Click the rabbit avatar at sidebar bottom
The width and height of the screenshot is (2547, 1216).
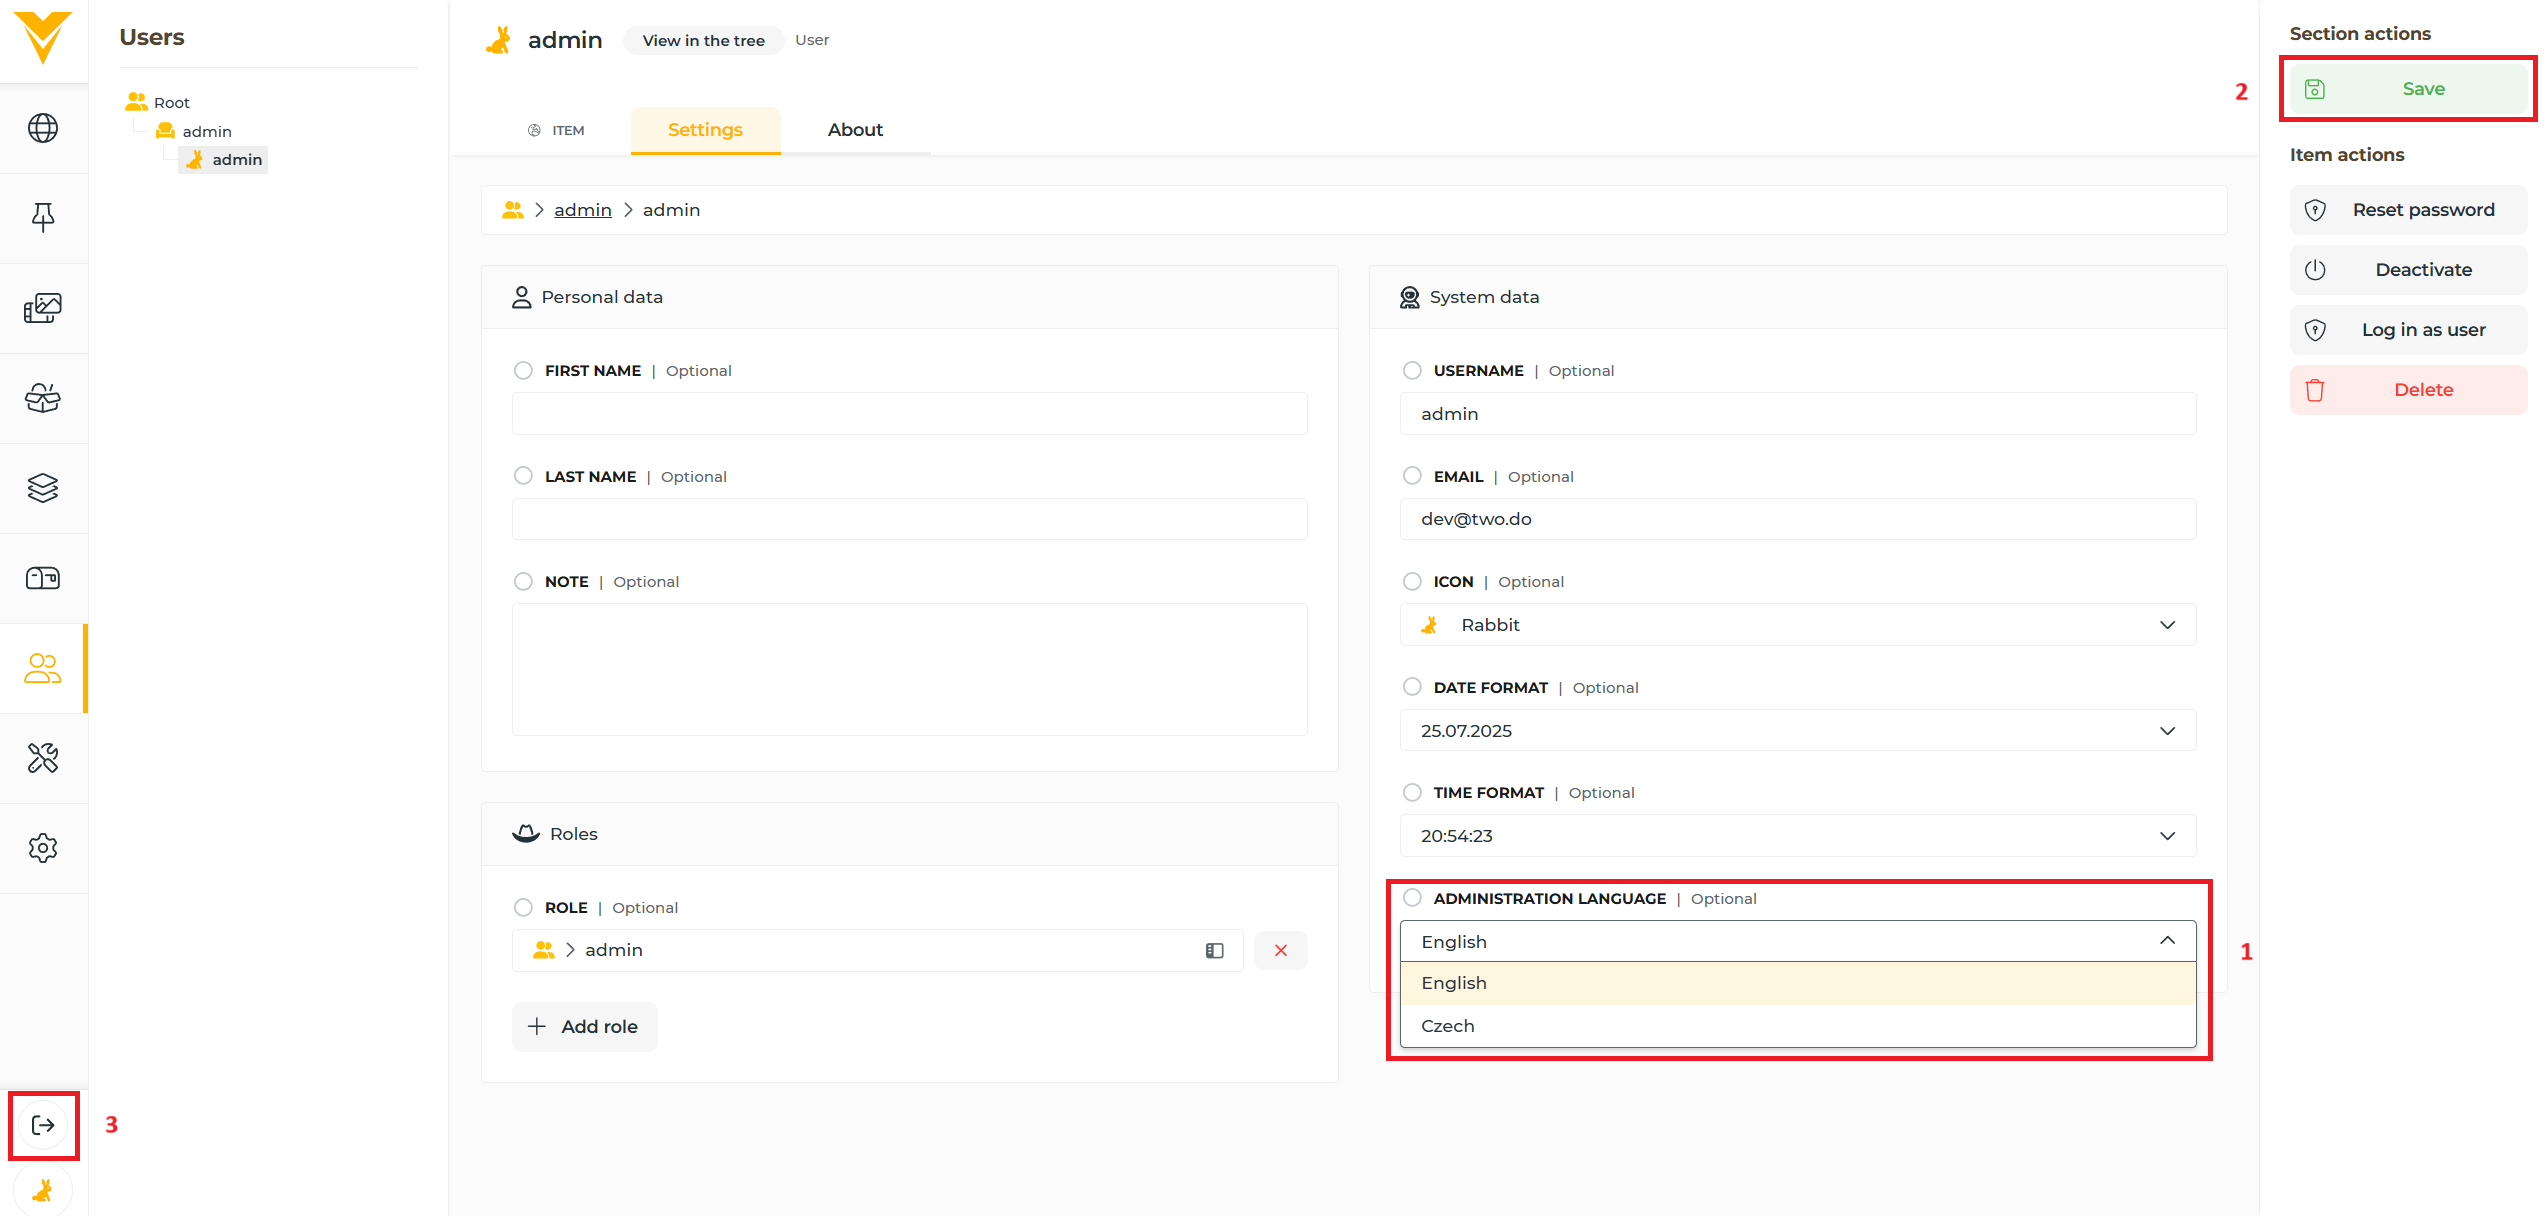[x=43, y=1190]
